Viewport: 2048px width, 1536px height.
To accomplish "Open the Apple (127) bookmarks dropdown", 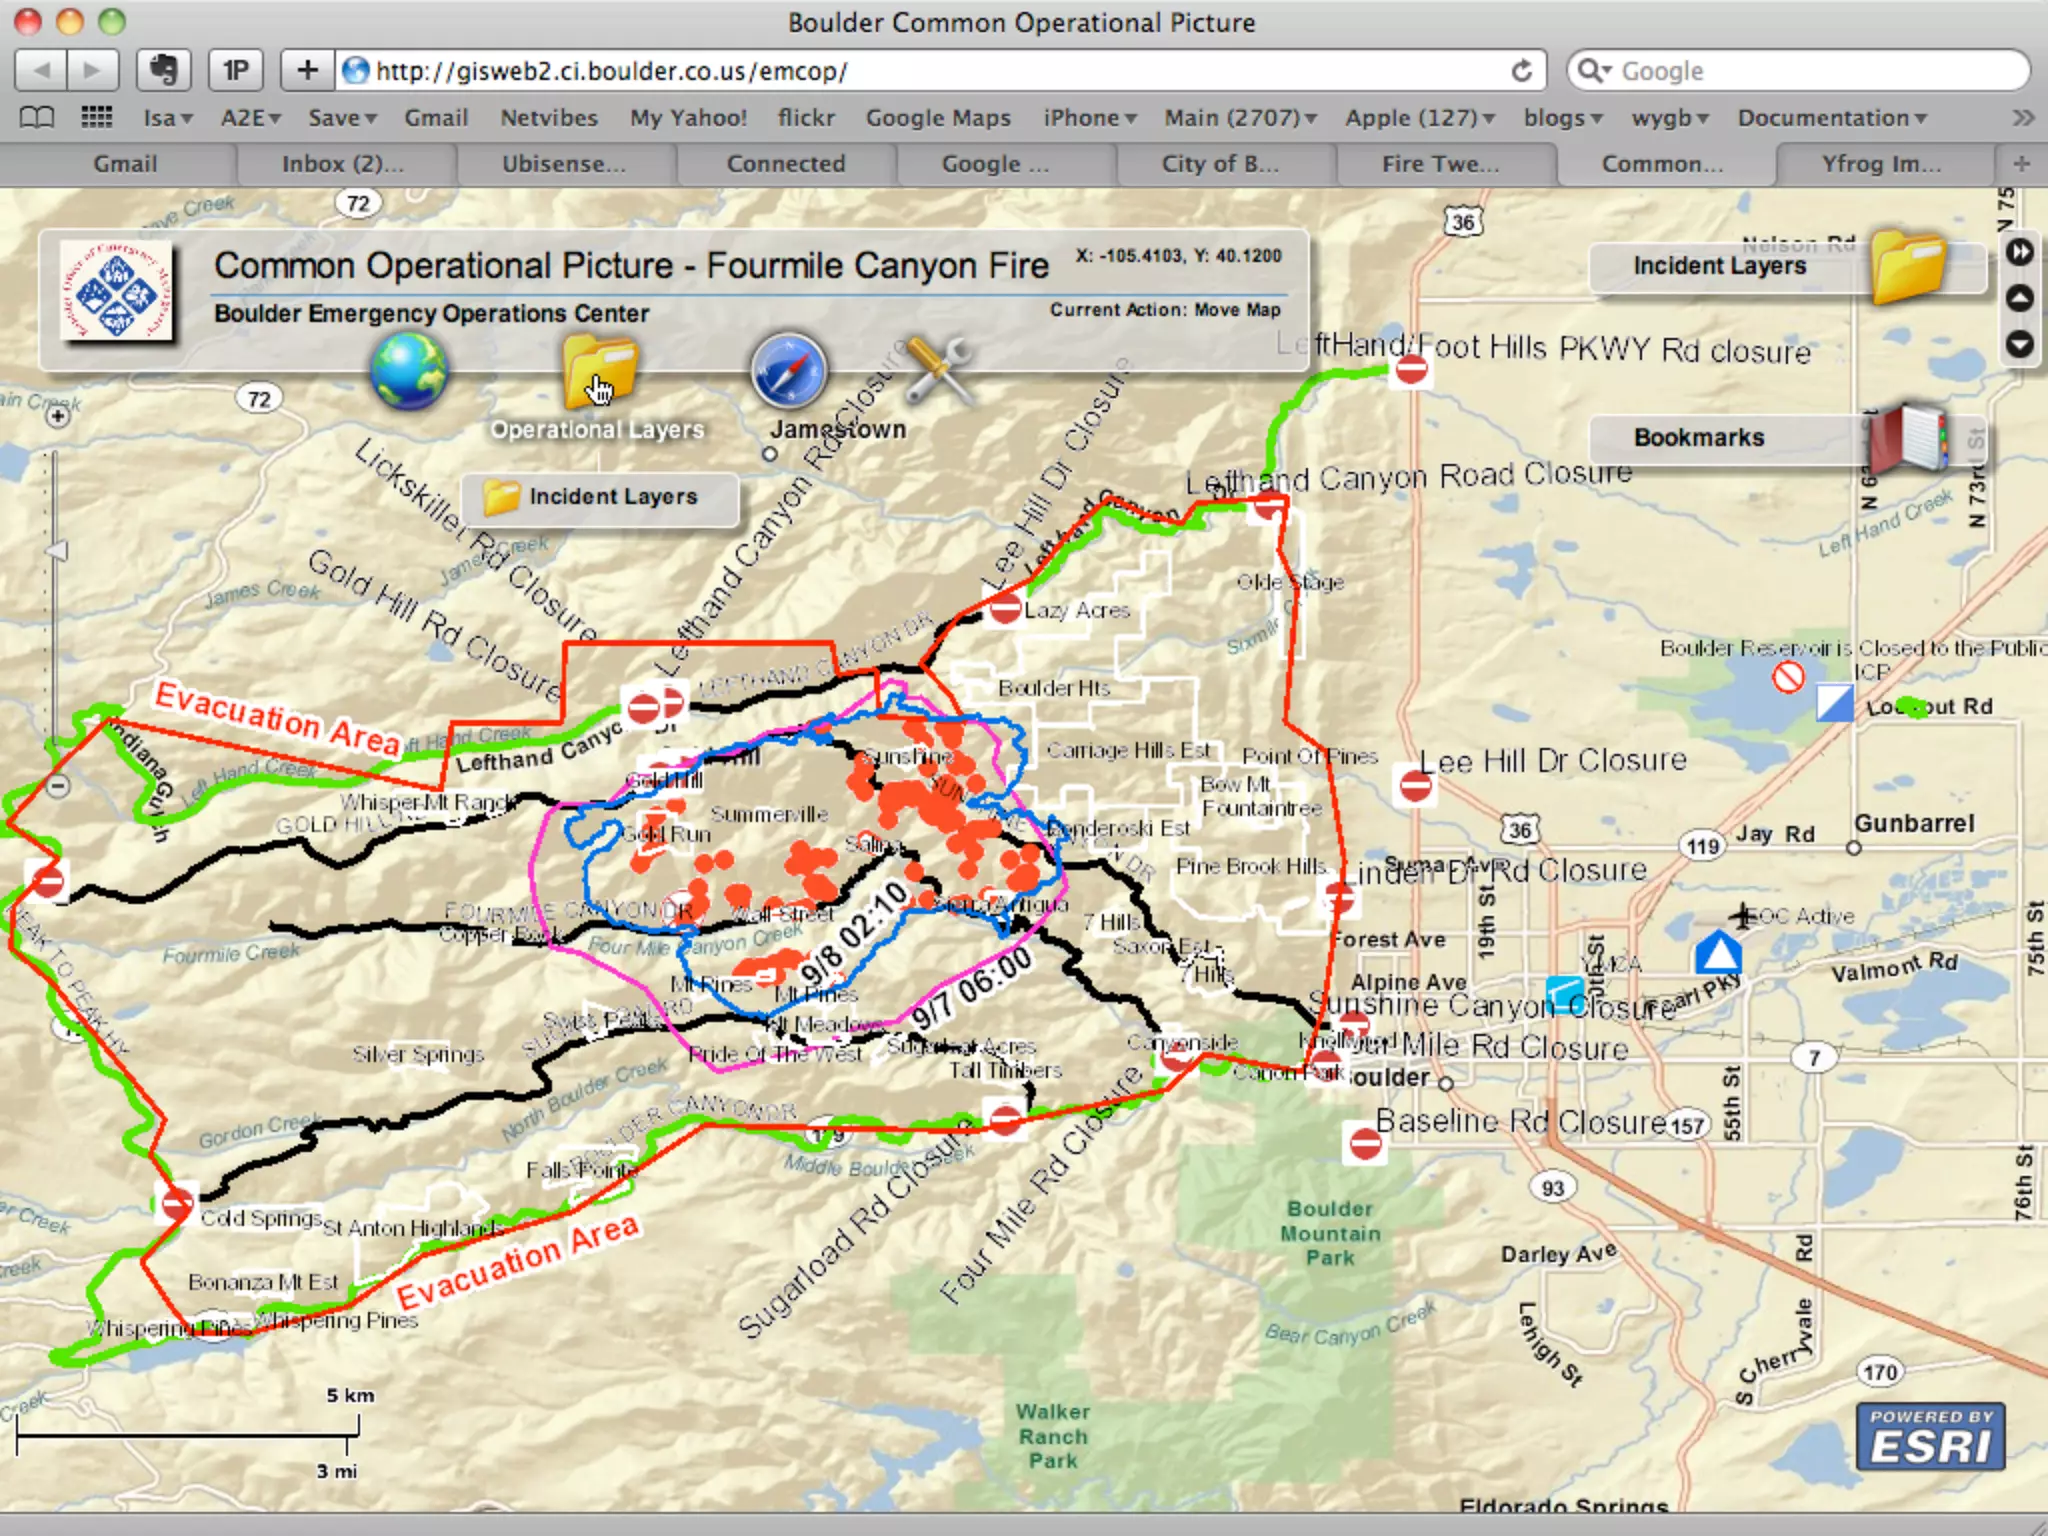I will point(1419,118).
